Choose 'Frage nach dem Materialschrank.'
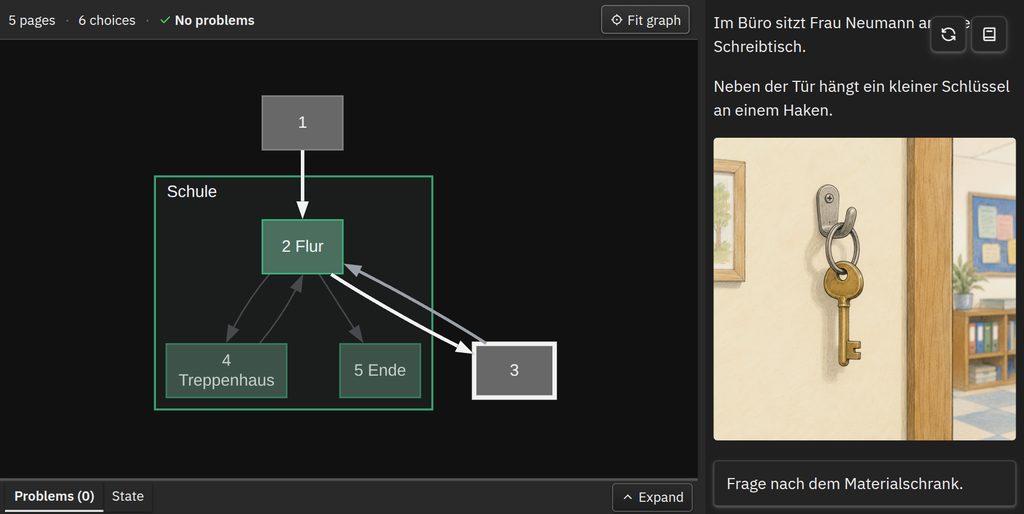The width and height of the screenshot is (1024, 514). point(865,484)
